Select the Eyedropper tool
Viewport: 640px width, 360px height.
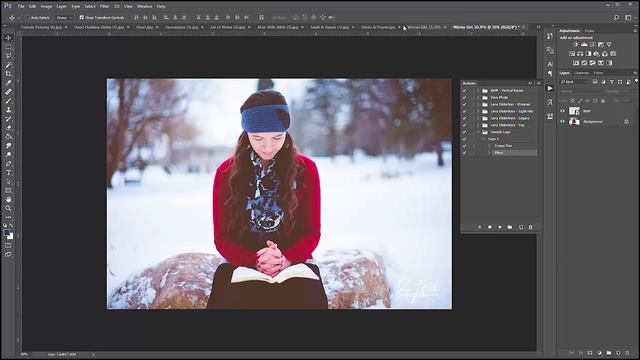point(8,83)
